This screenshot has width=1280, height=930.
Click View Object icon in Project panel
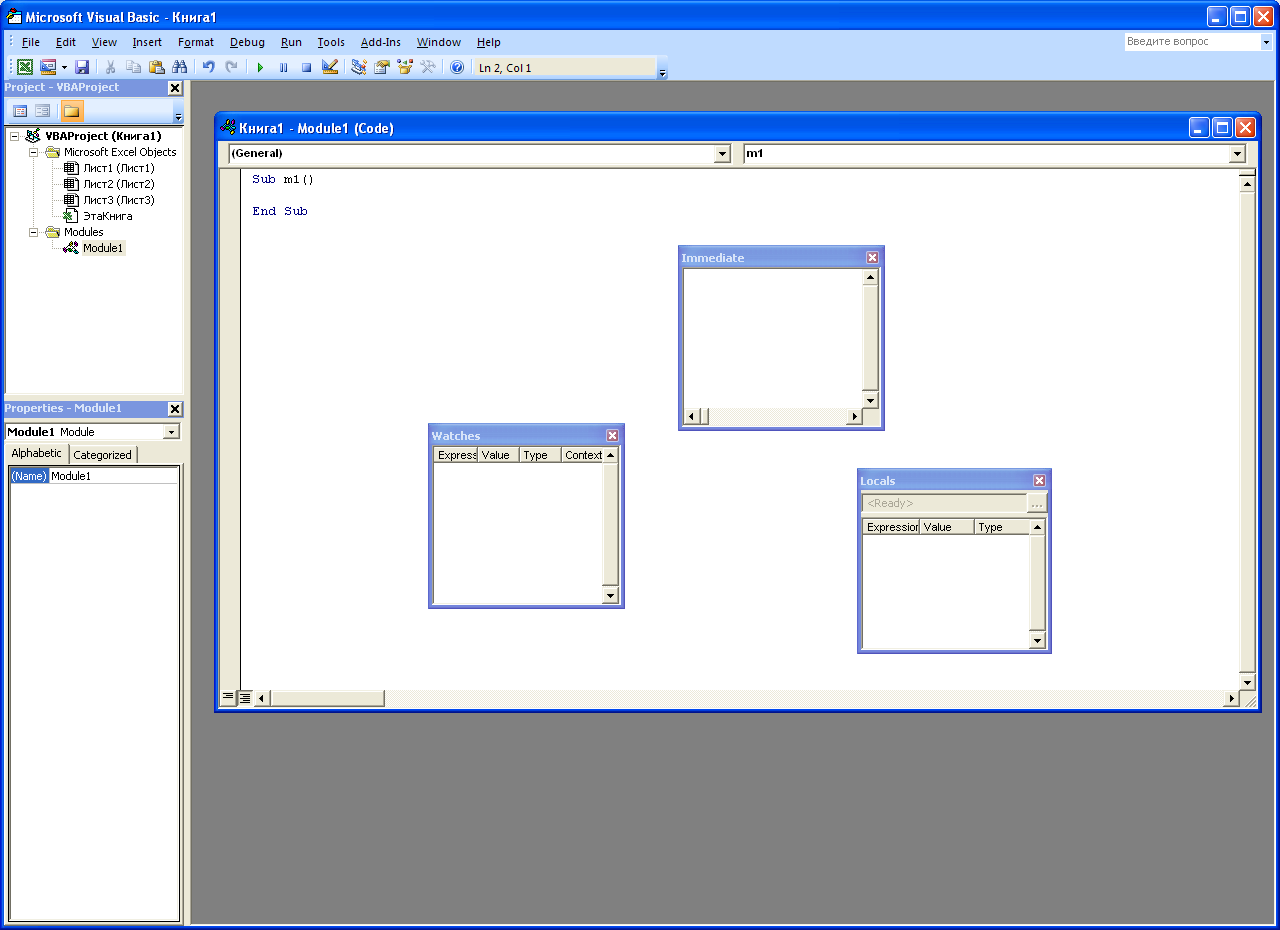[x=43, y=111]
